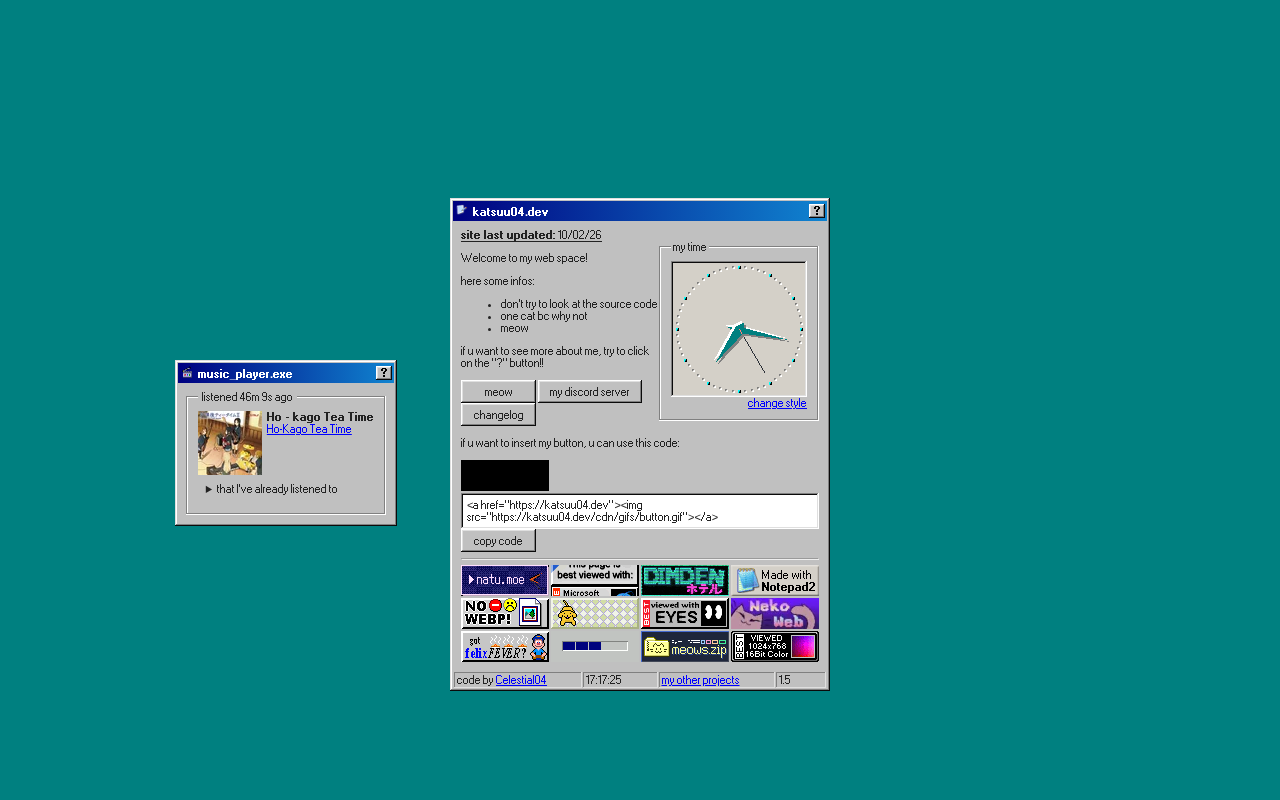
Task: Open the Celestial04 author link
Action: coord(521,680)
